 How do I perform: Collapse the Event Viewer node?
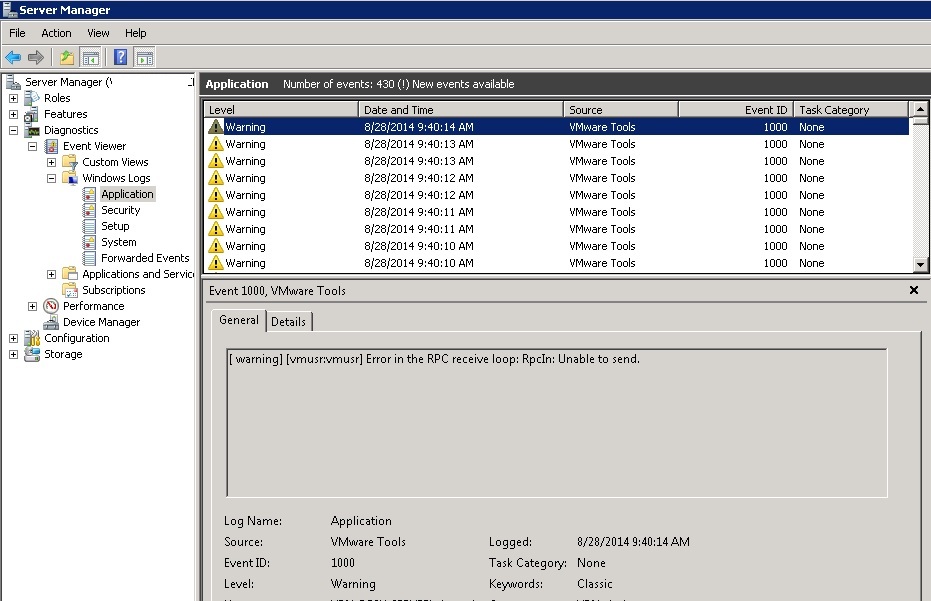point(33,147)
